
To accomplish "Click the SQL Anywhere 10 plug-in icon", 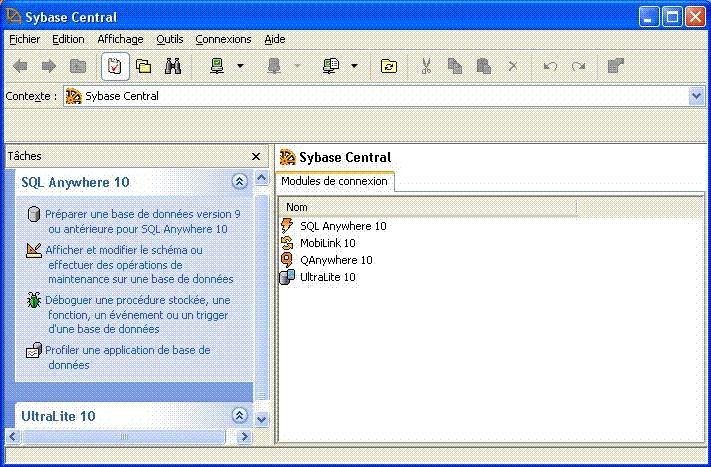I will click(288, 226).
